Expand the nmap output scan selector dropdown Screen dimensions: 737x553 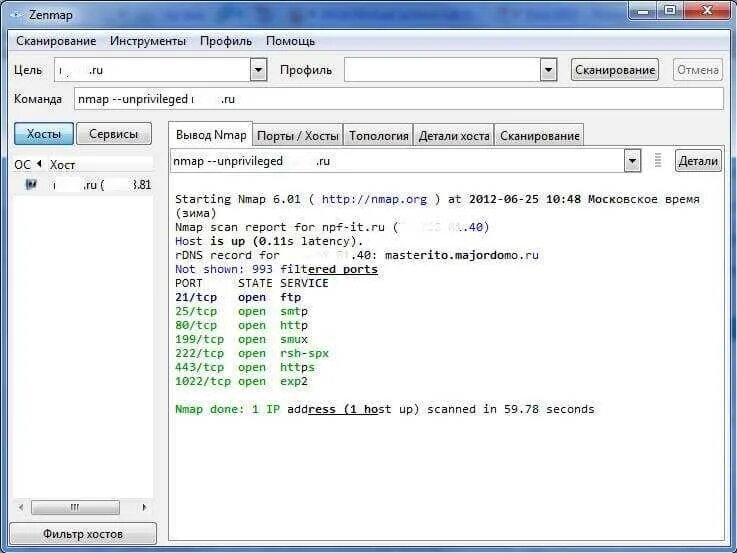coord(633,161)
